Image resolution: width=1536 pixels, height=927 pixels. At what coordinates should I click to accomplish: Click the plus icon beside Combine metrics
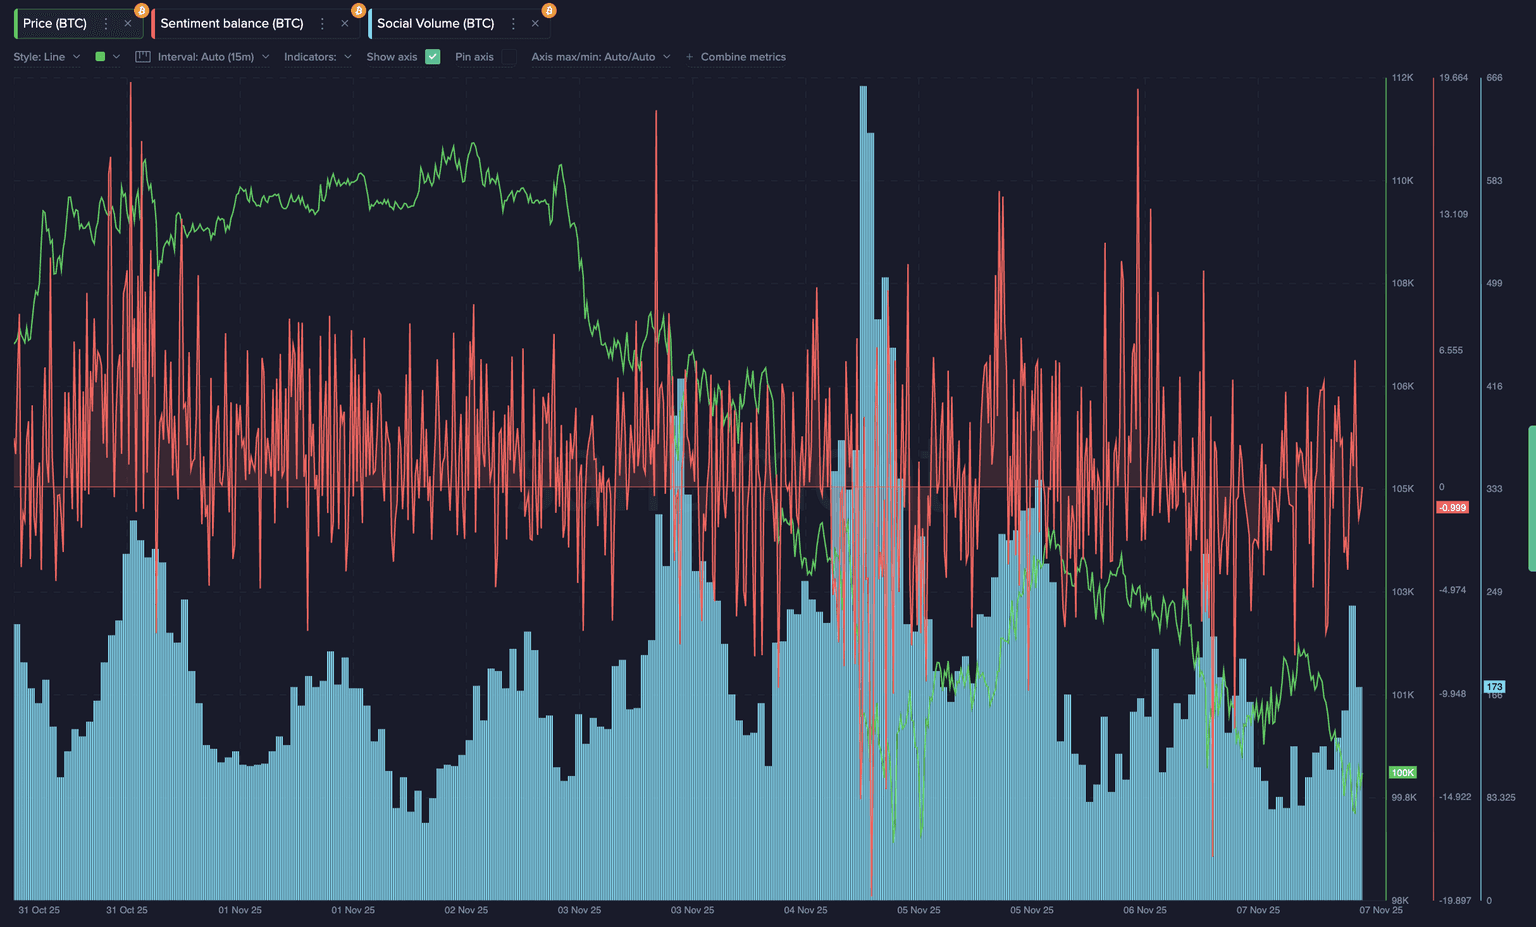(x=689, y=57)
